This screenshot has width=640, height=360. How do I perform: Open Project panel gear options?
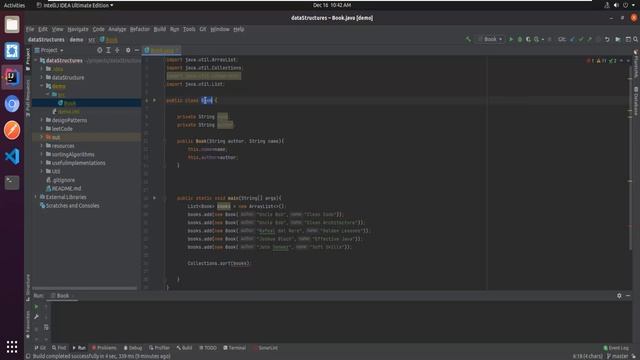coord(128,50)
